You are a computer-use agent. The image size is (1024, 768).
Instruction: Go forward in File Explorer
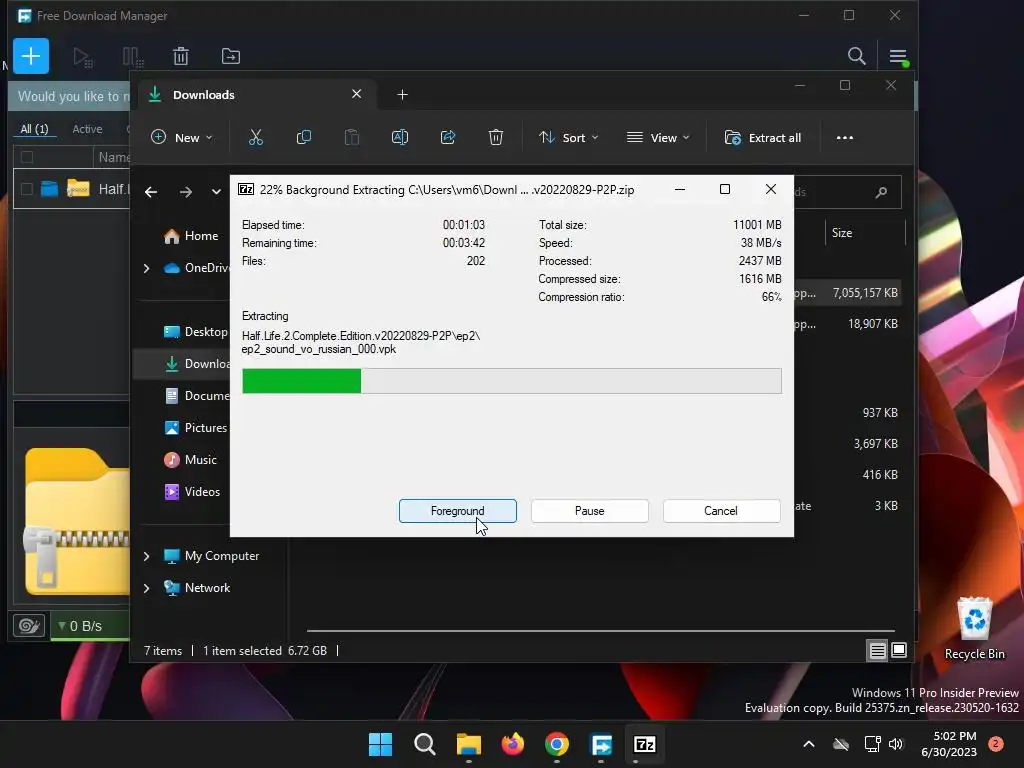tap(185, 192)
